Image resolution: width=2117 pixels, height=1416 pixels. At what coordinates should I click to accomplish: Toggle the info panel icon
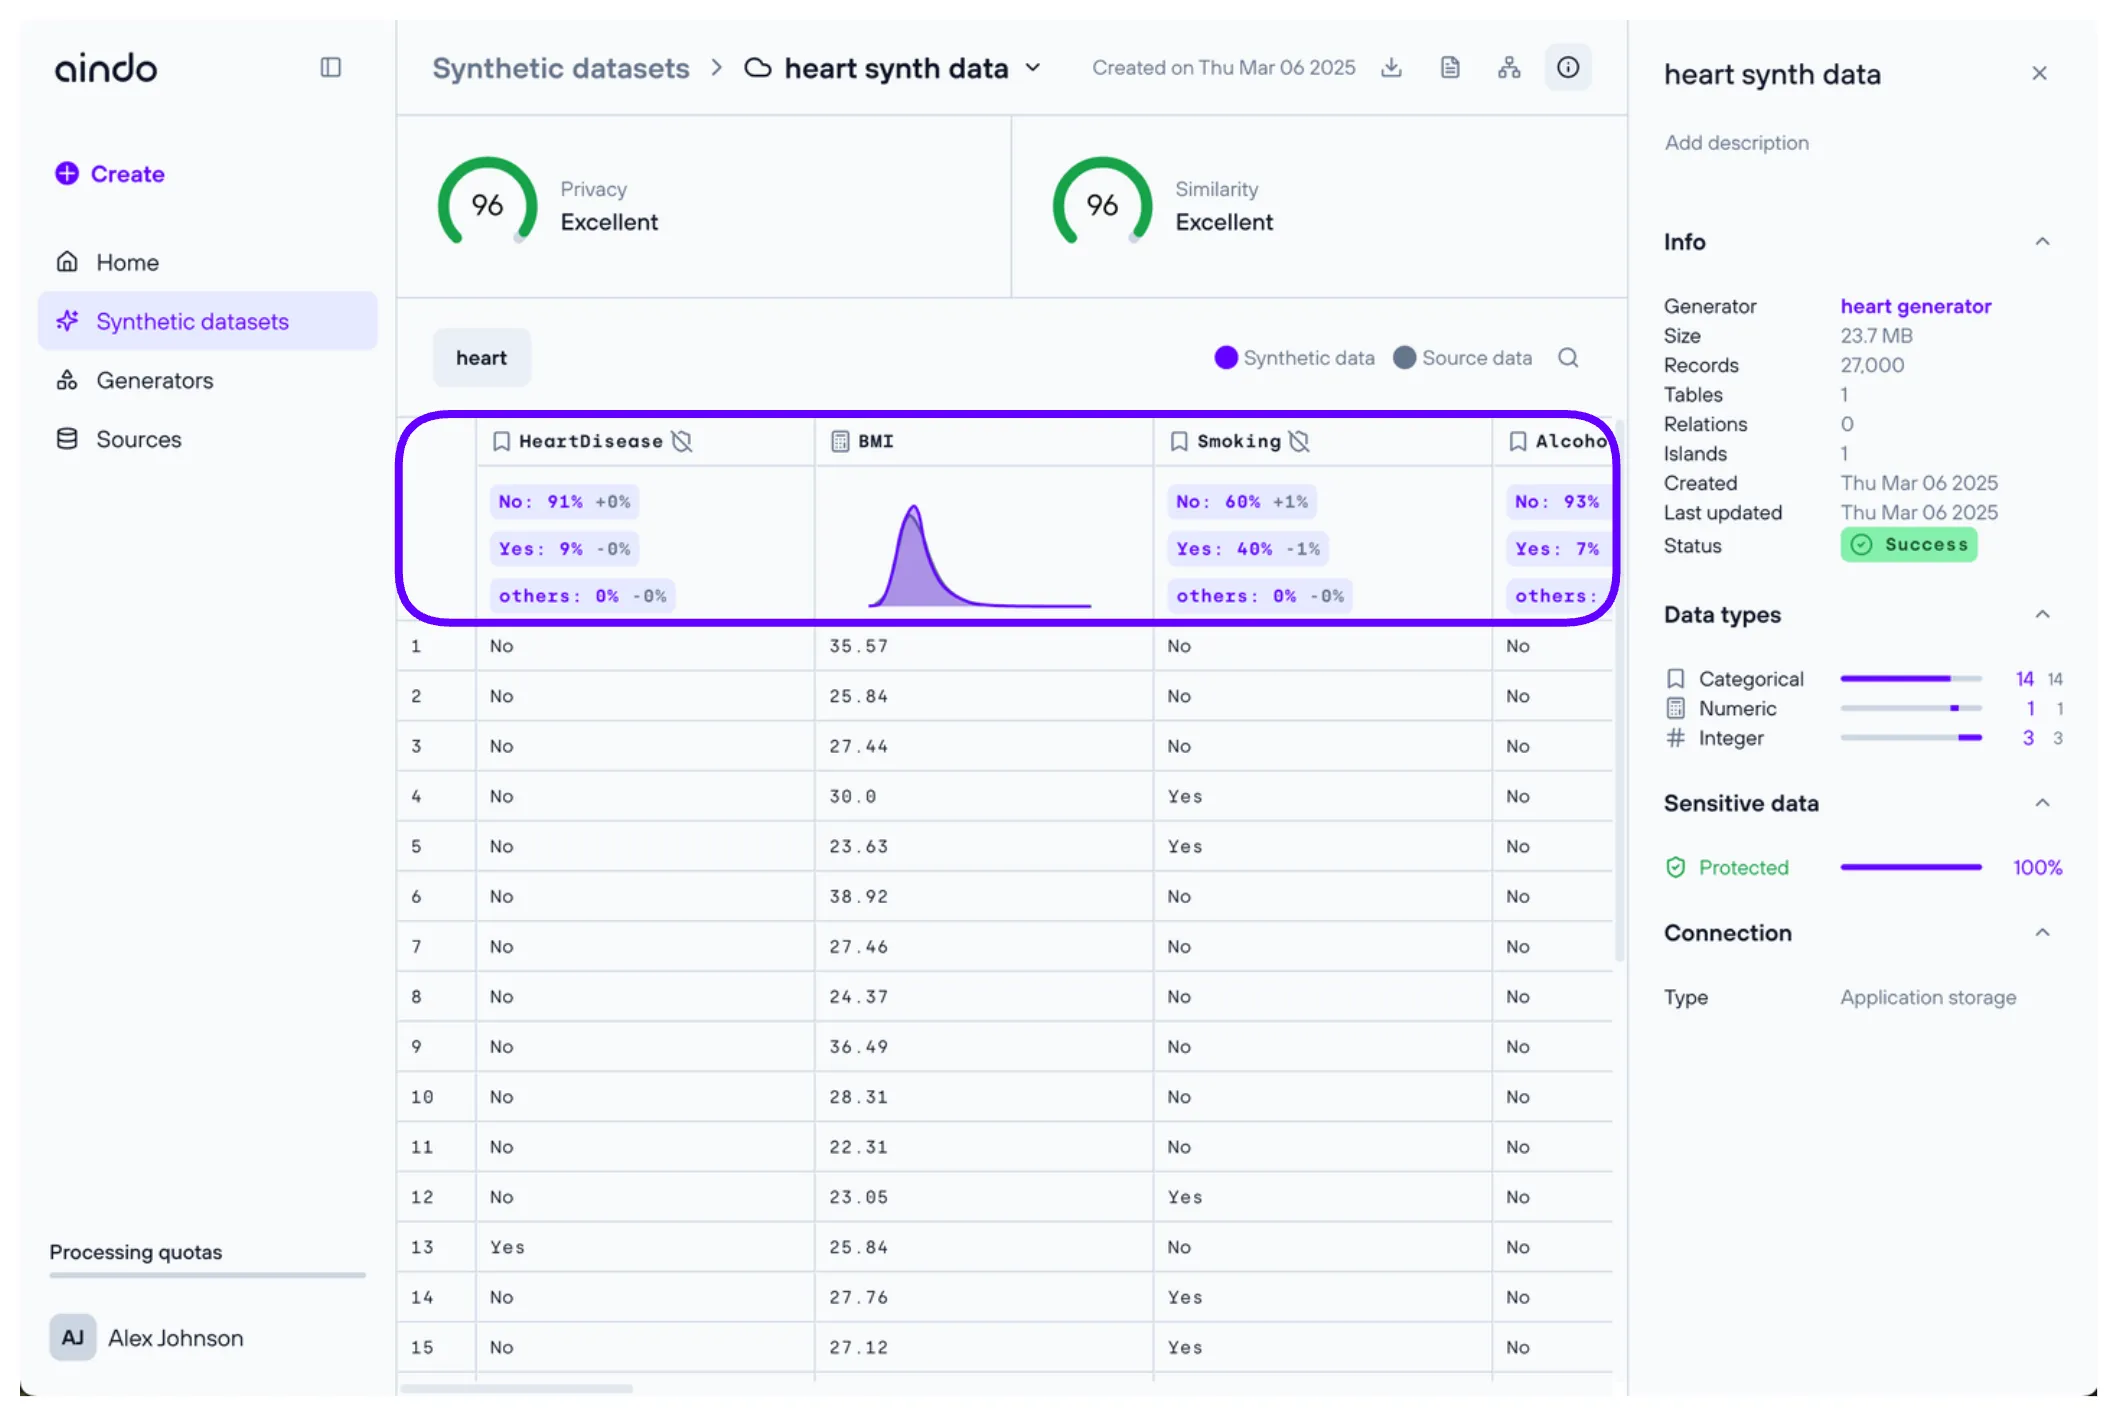(x=1568, y=68)
